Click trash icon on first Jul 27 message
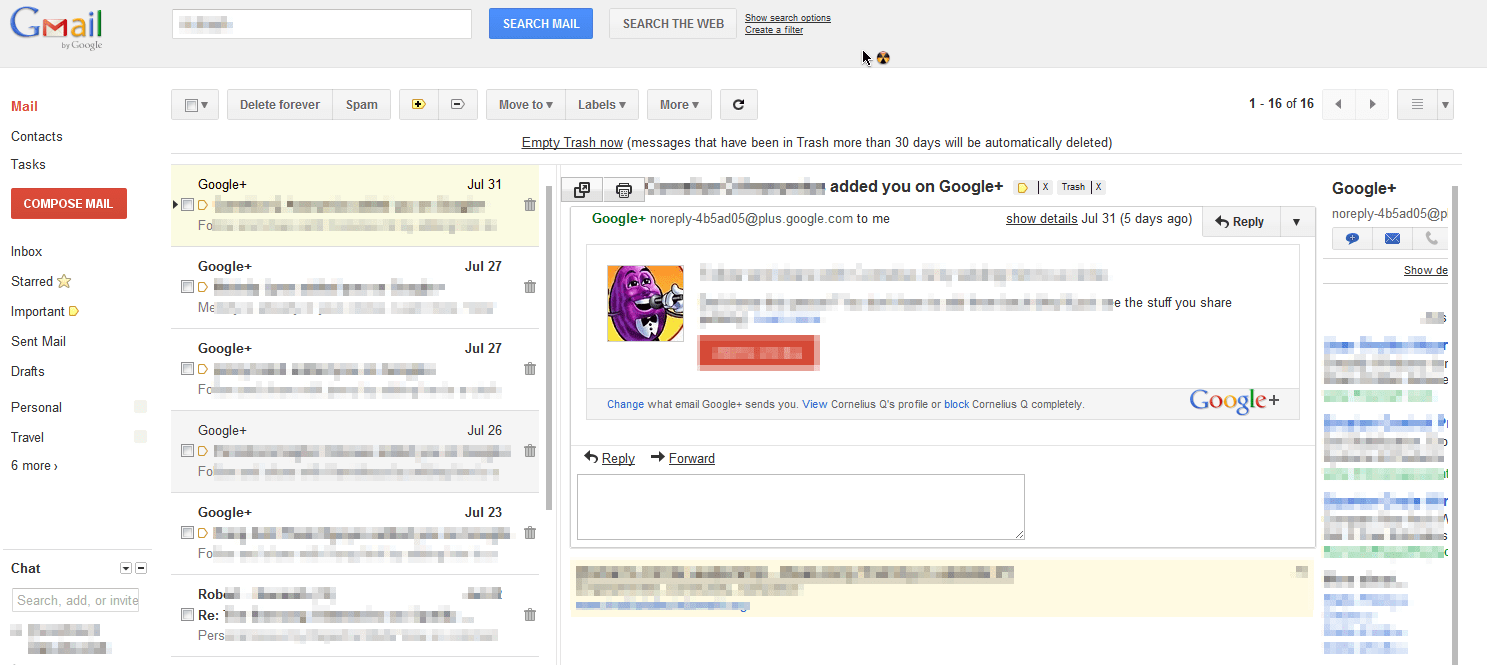 coord(530,287)
